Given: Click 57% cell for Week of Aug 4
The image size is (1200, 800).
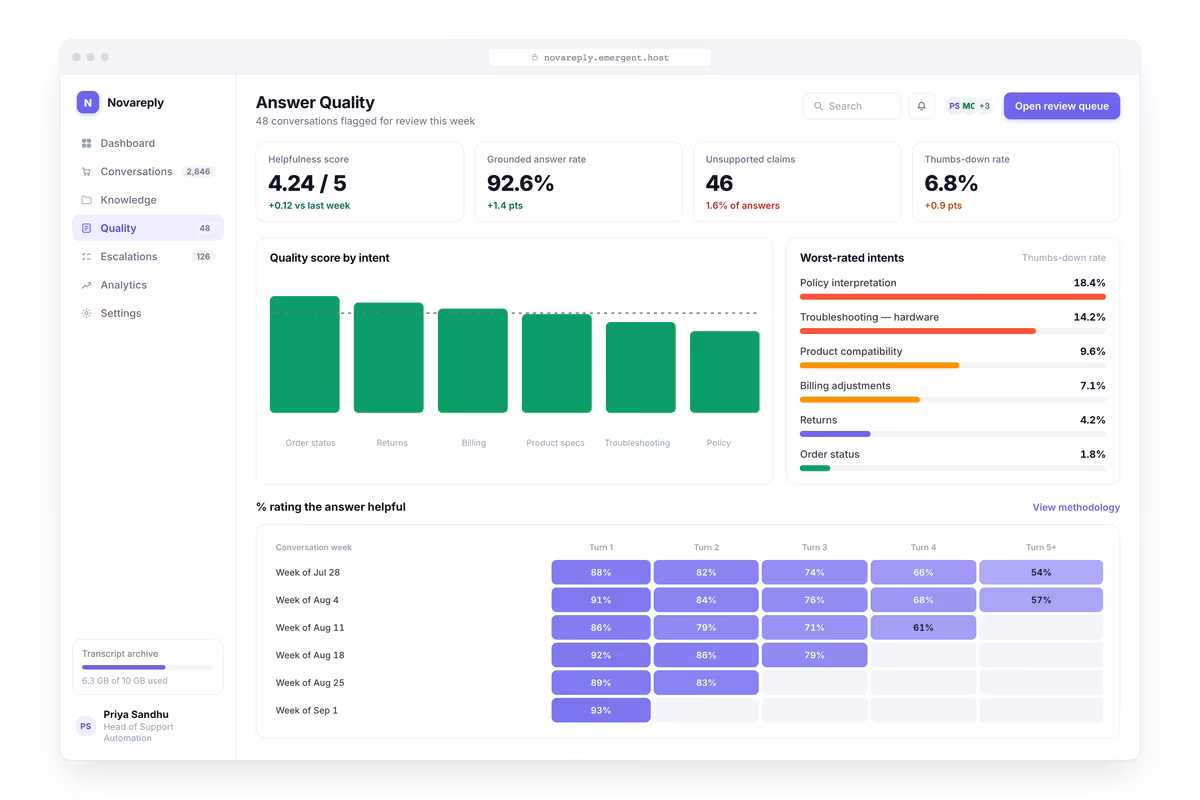Looking at the screenshot, I should click(1041, 600).
